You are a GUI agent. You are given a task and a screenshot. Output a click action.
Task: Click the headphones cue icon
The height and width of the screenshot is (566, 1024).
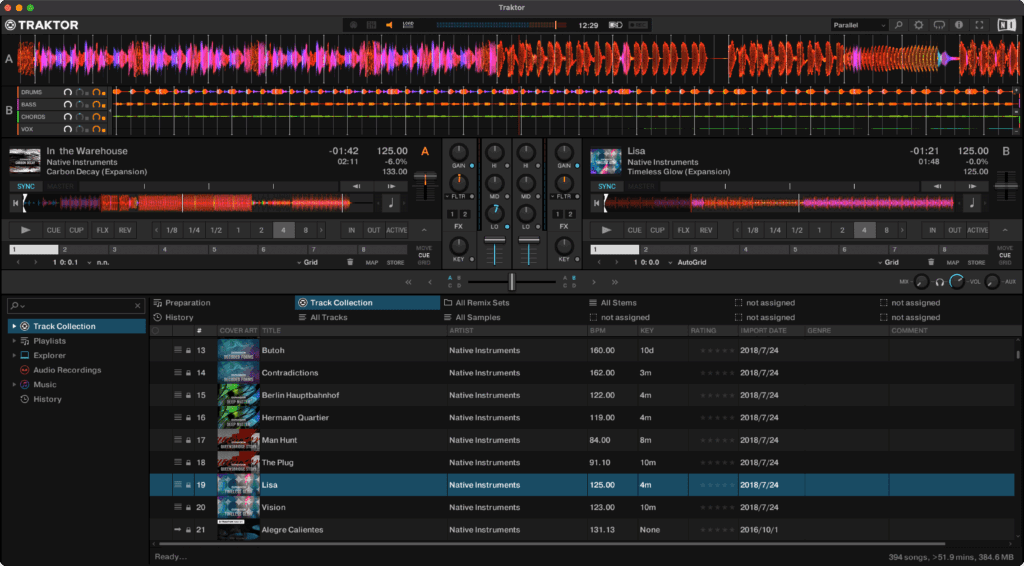coord(939,283)
